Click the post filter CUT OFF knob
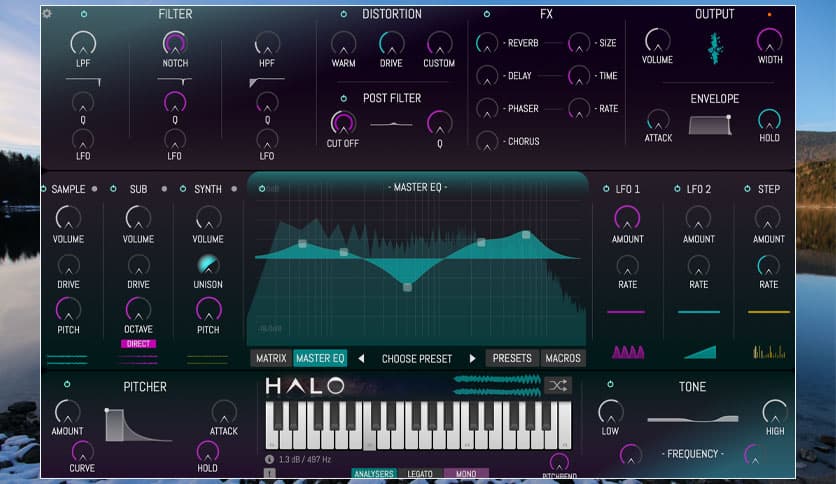This screenshot has width=836, height=484. 343,123
